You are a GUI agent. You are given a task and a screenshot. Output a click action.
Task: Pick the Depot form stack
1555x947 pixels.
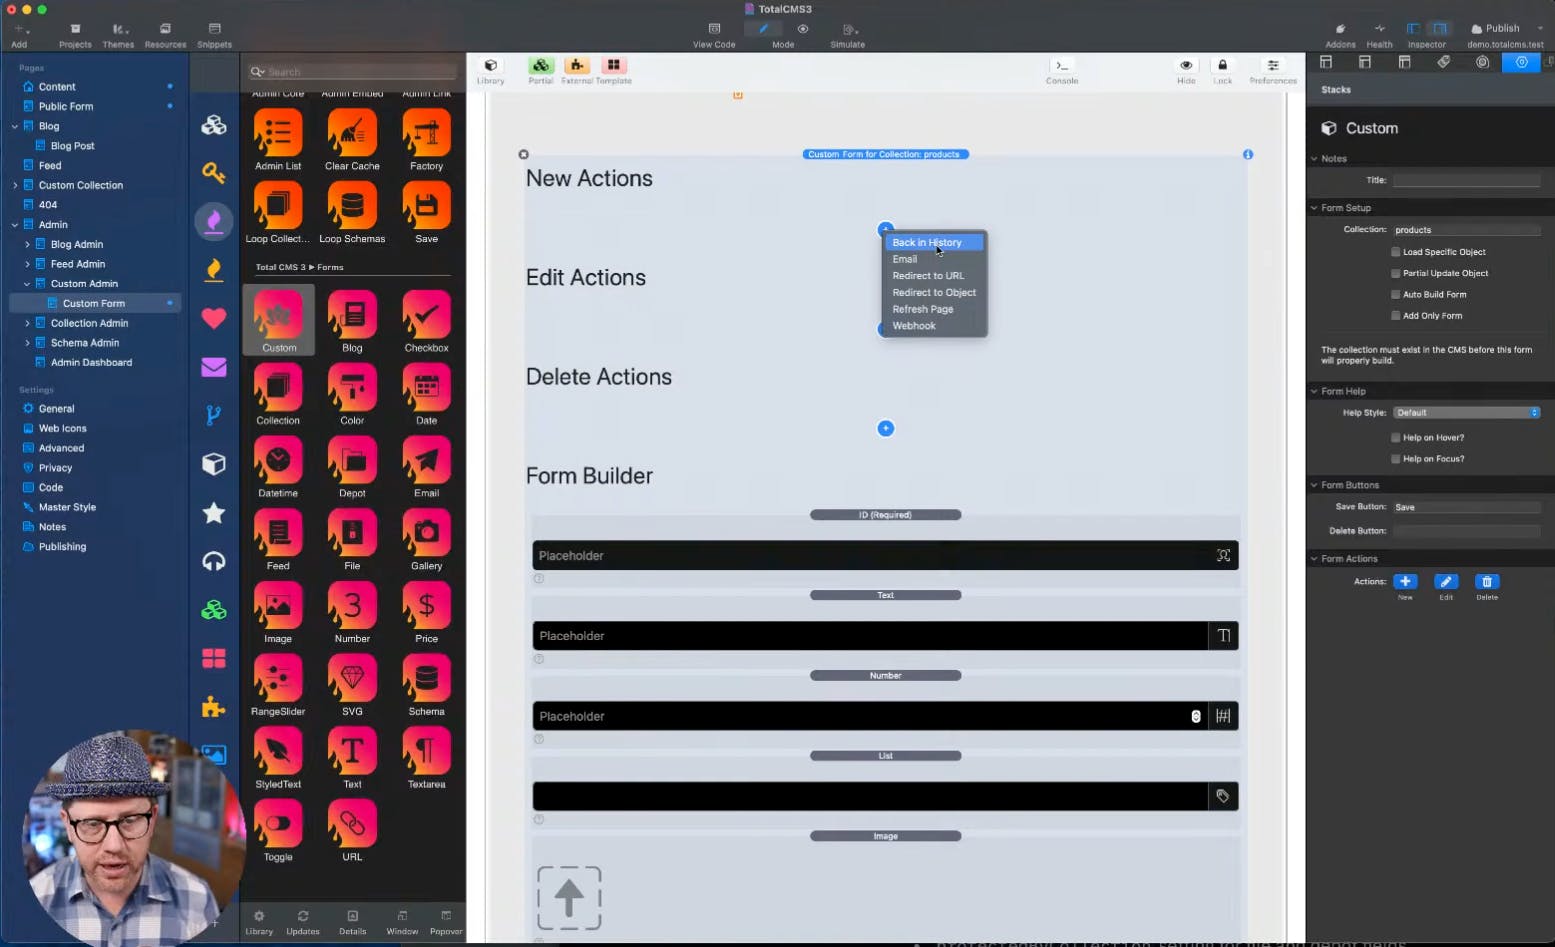point(352,461)
